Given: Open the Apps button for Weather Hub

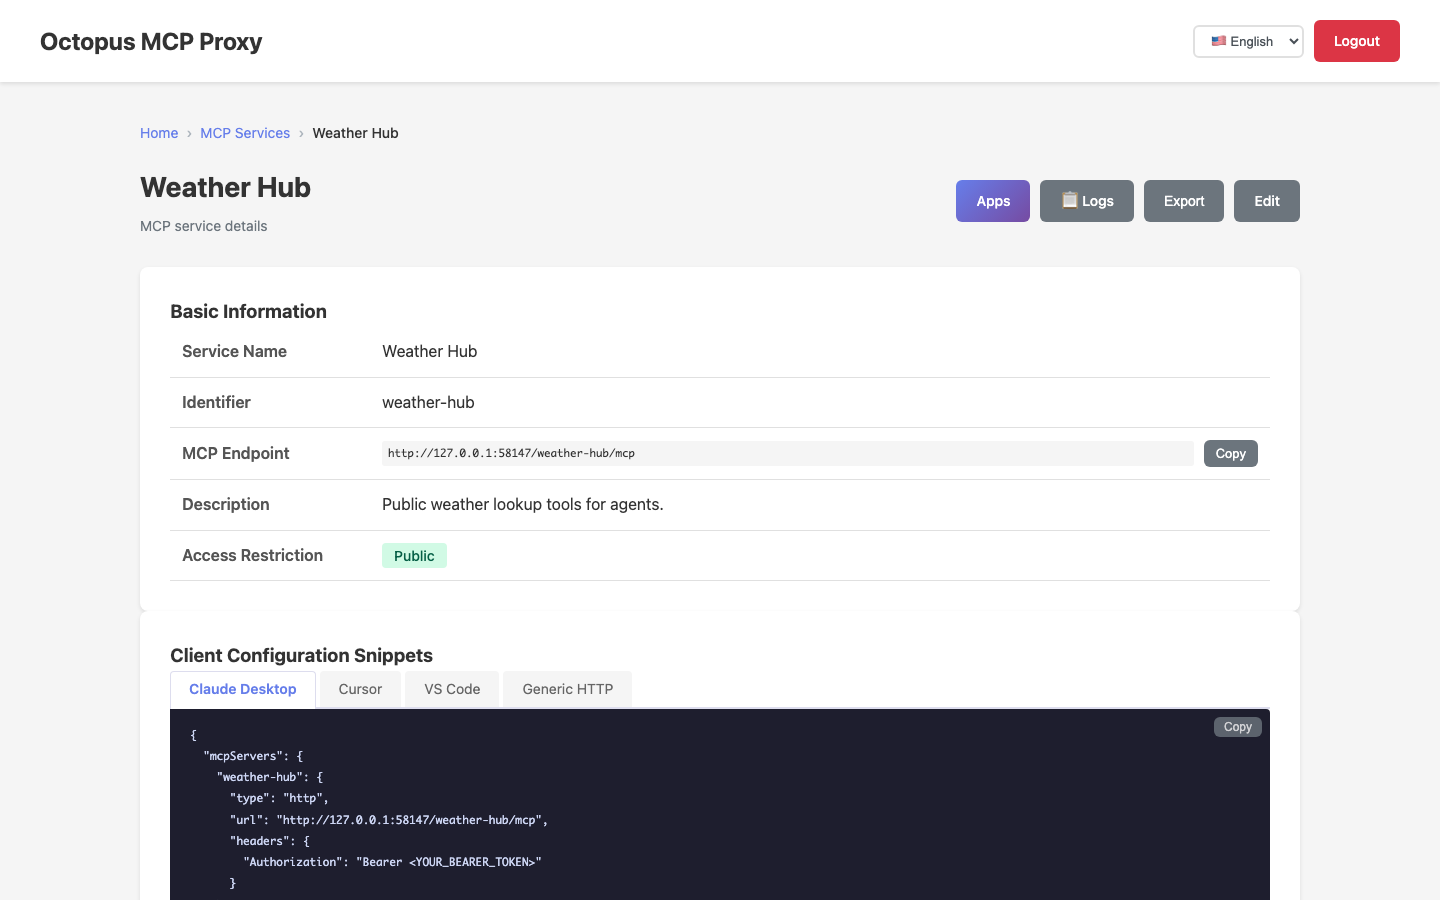Looking at the screenshot, I should (x=993, y=201).
